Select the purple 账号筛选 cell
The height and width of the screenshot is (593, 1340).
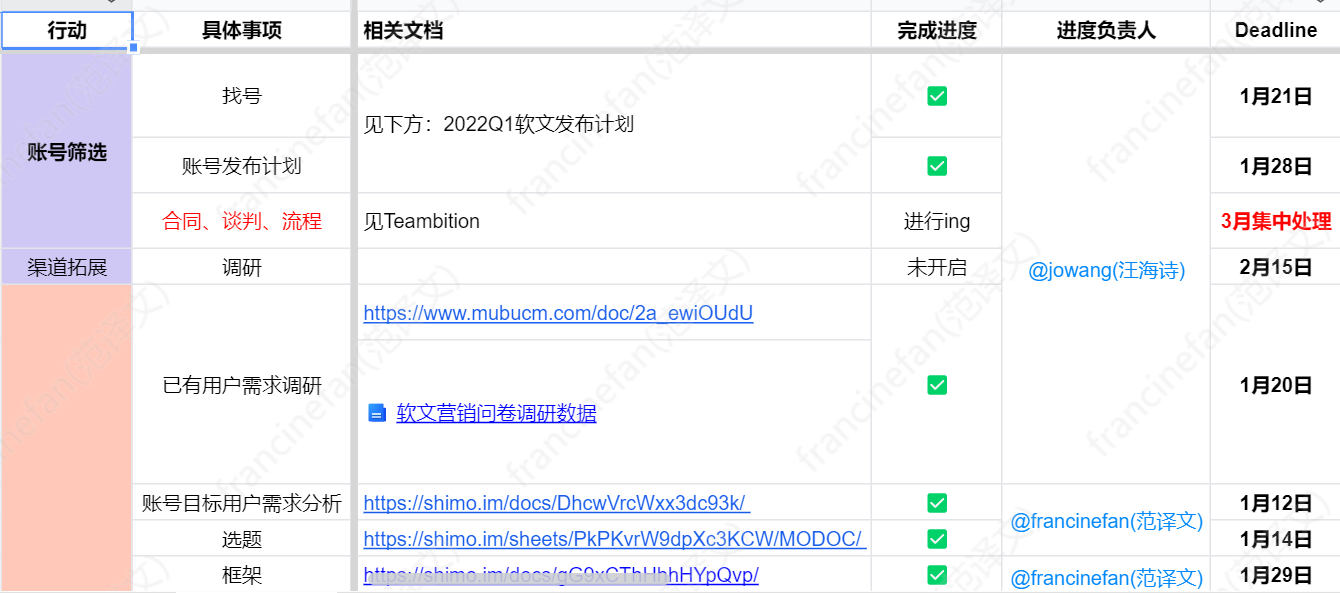click(x=67, y=151)
